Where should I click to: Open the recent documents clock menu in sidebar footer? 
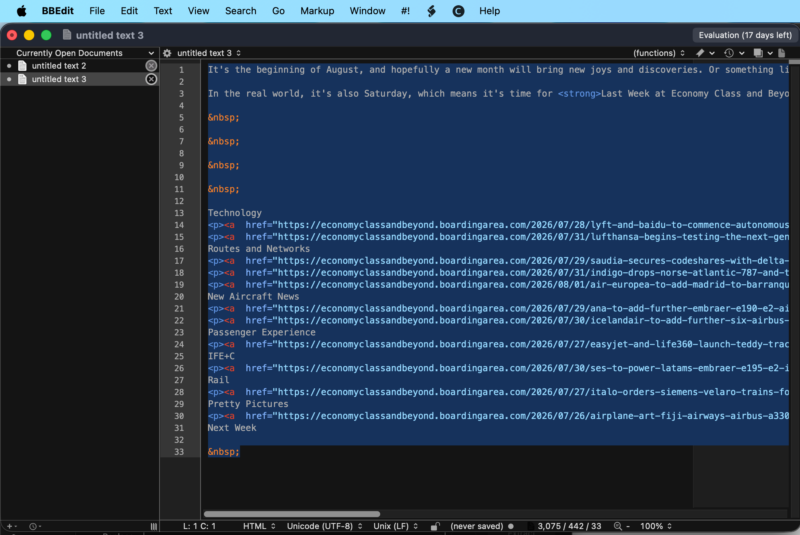click(x=35, y=526)
